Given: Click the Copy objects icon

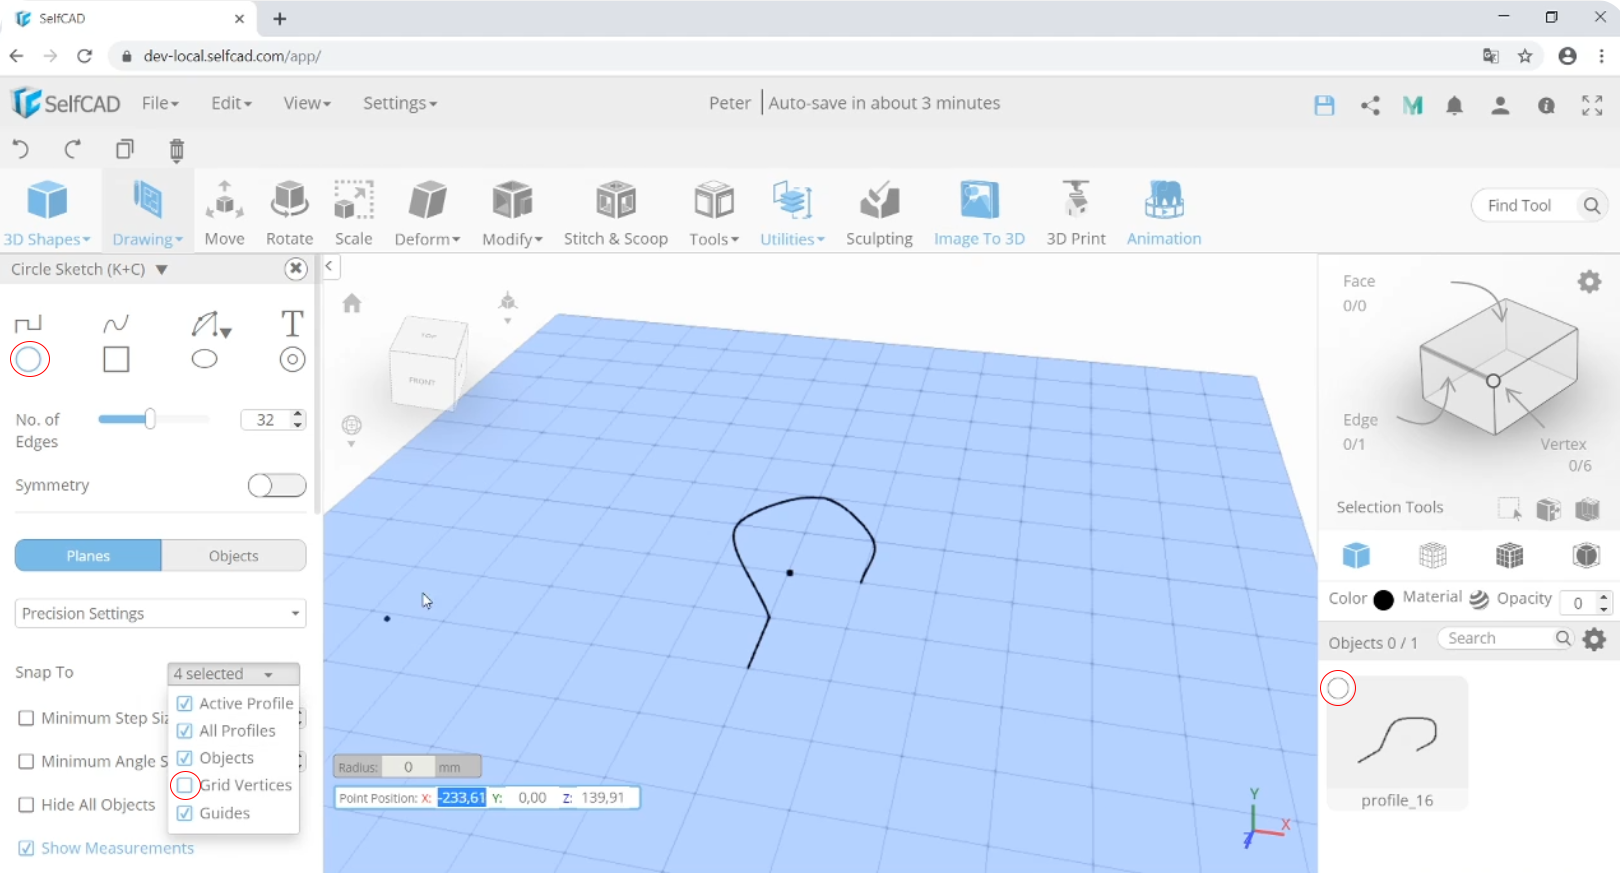Looking at the screenshot, I should point(124,150).
